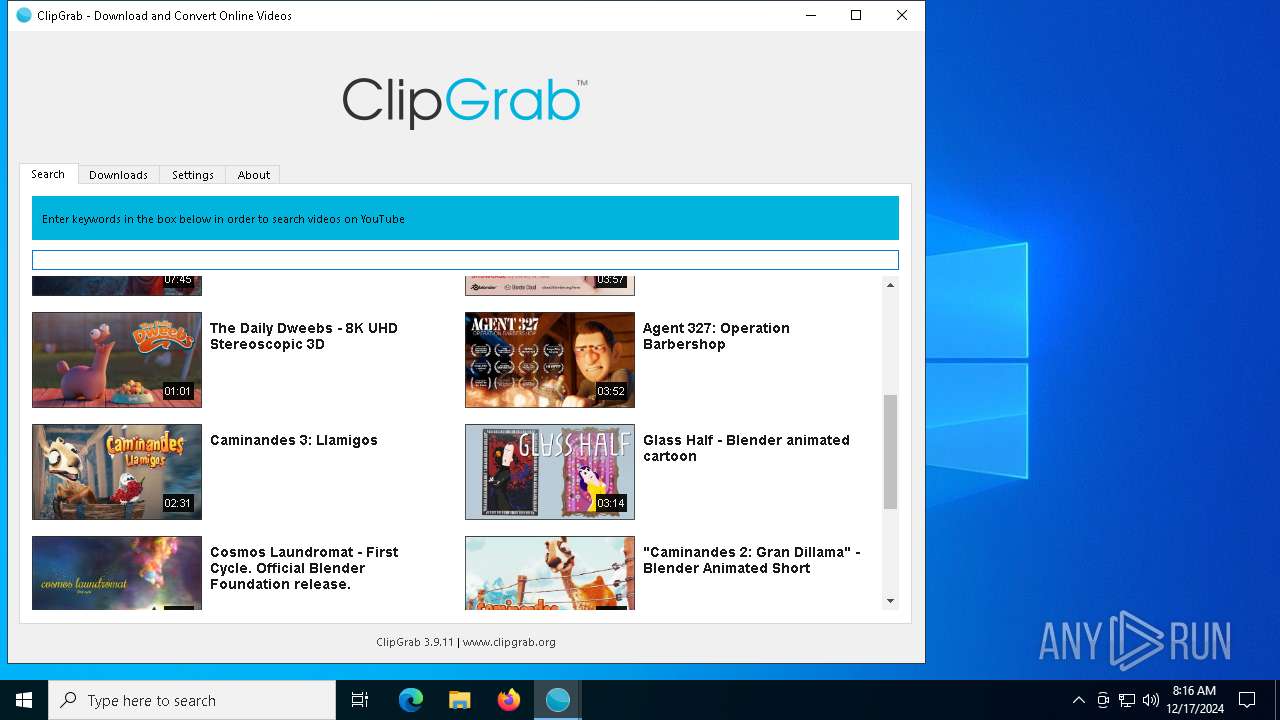
Task: Click the tray icon left of the network icon
Action: [1103, 700]
